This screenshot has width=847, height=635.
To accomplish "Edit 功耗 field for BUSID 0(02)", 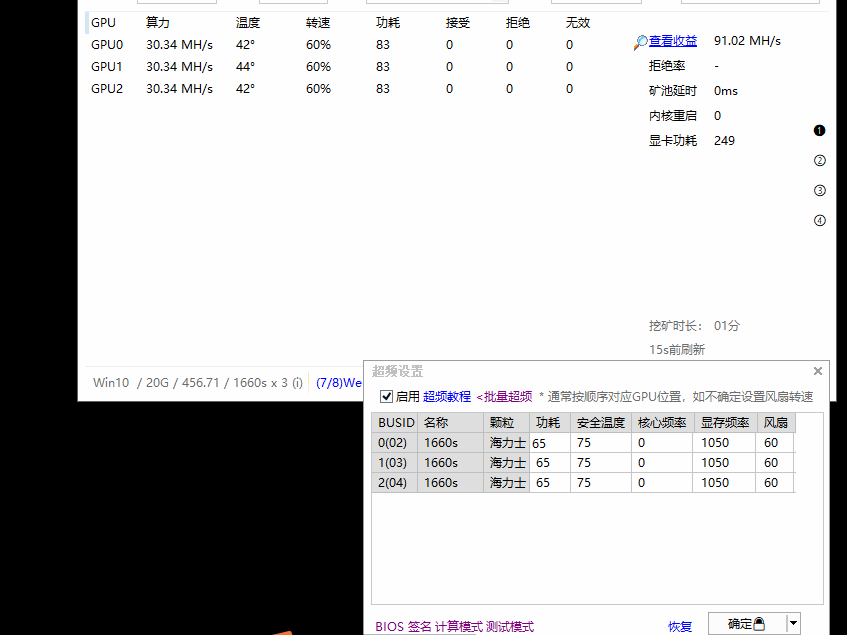I will [x=549, y=443].
